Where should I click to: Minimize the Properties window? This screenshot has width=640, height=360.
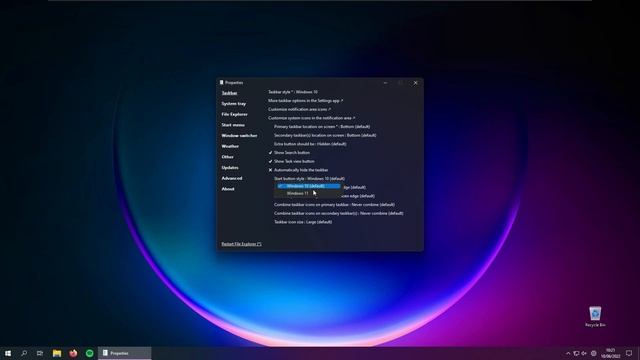(x=385, y=83)
